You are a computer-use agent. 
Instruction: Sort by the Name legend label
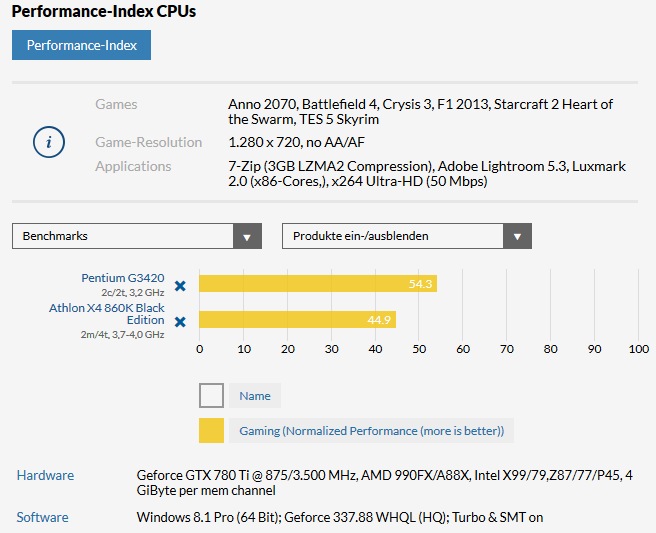point(255,396)
